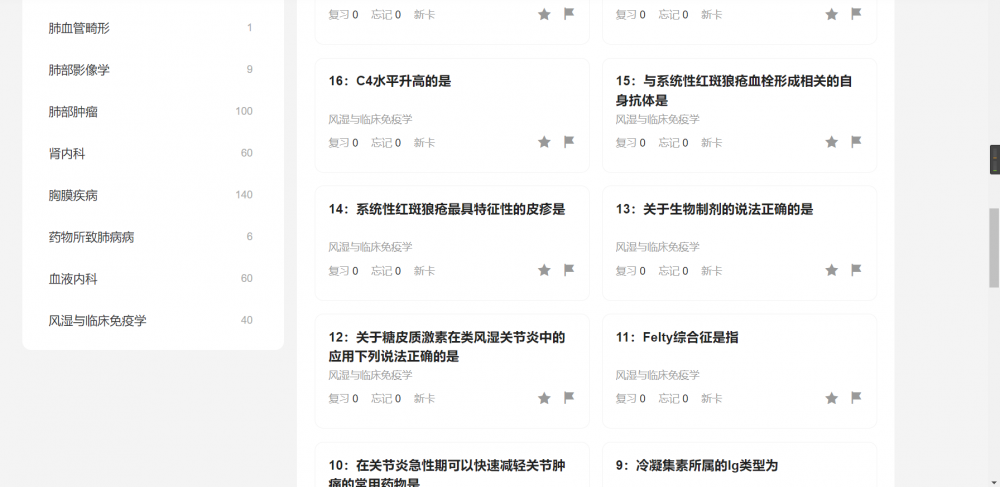Screen dimensions: 1000x487
Task: Click 忘记 0 on card 13
Action: click(x=673, y=271)
